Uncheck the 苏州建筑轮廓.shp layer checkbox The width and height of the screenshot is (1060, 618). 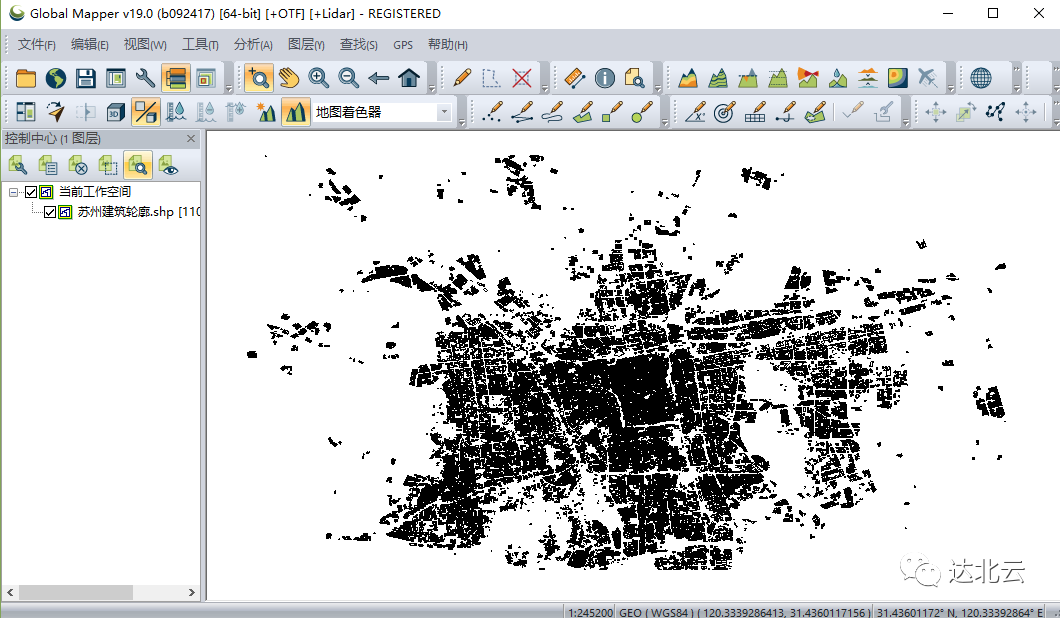pos(50,212)
